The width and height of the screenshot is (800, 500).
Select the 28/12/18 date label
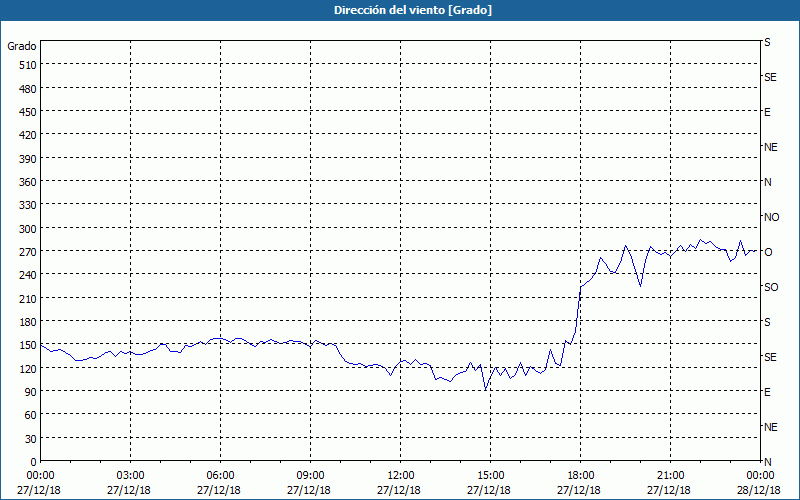click(x=759, y=490)
